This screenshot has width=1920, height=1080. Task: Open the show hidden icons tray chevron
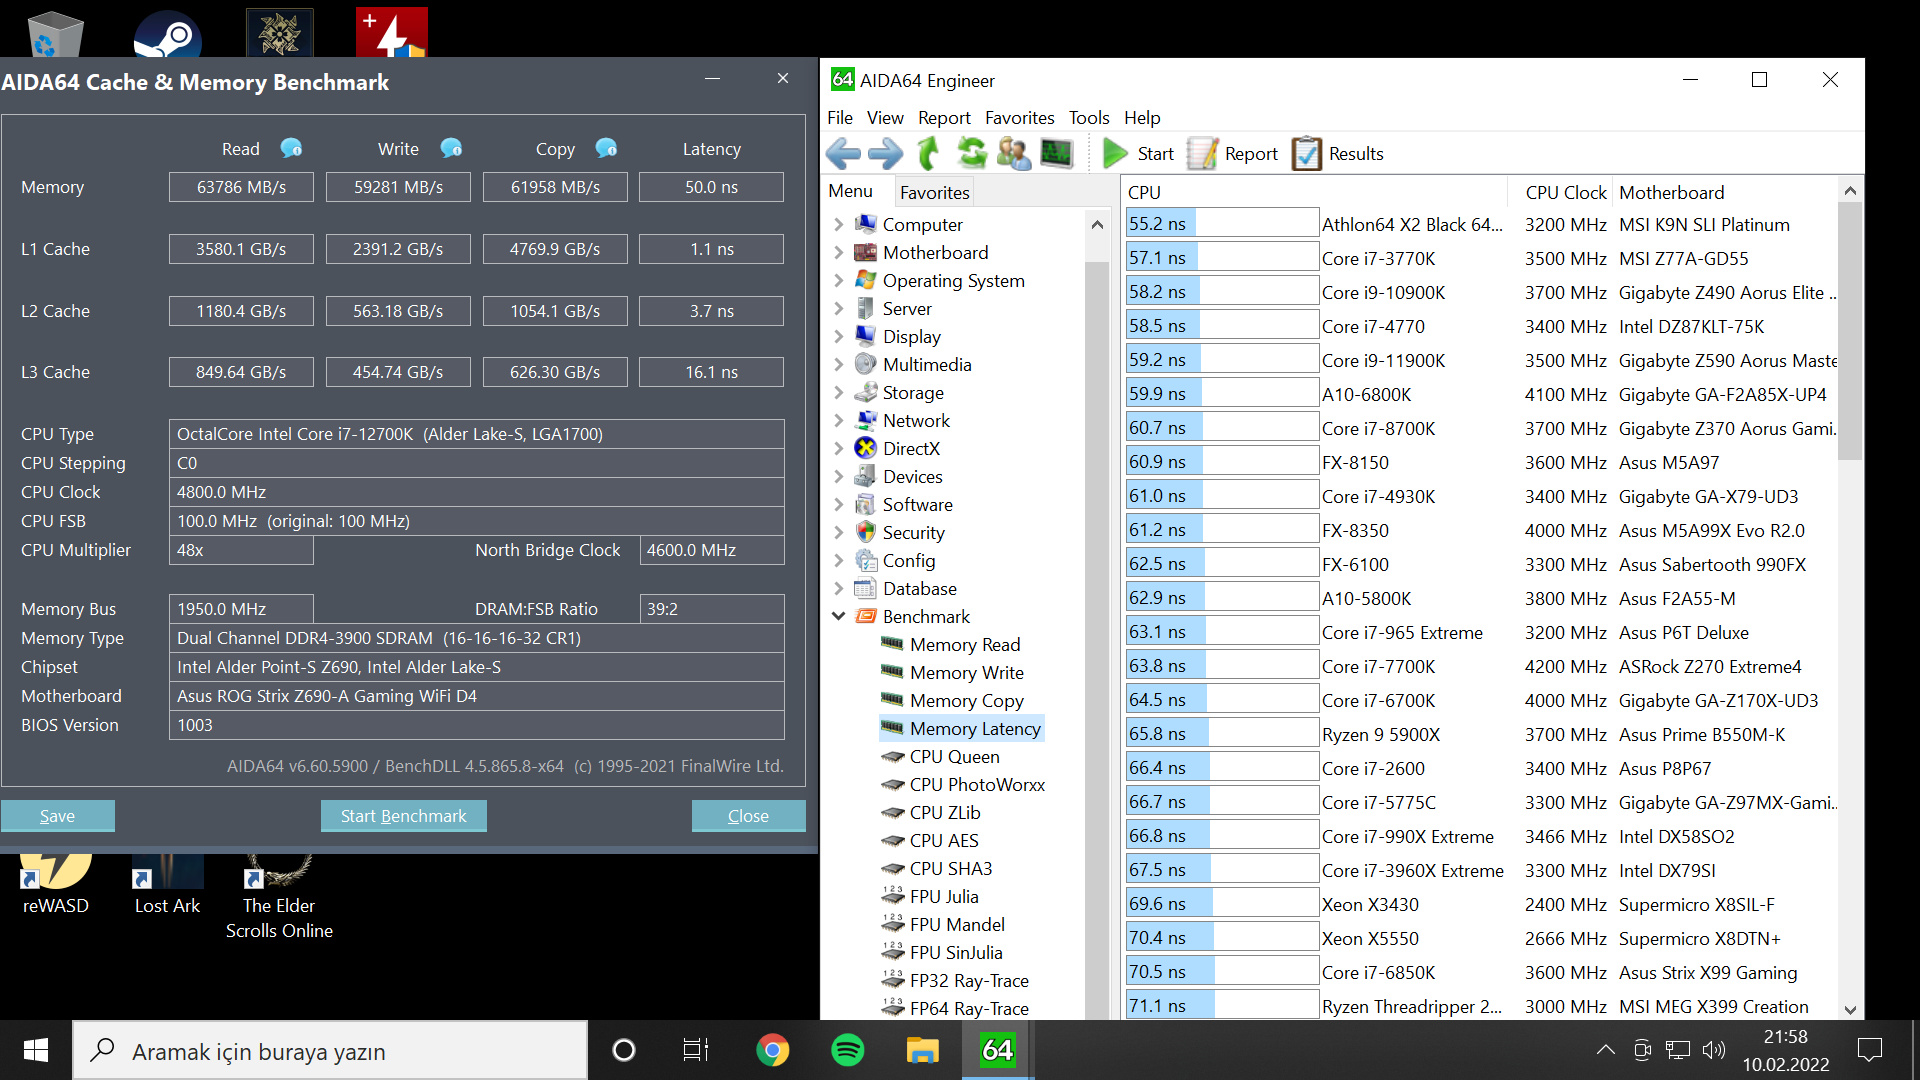(1605, 1050)
